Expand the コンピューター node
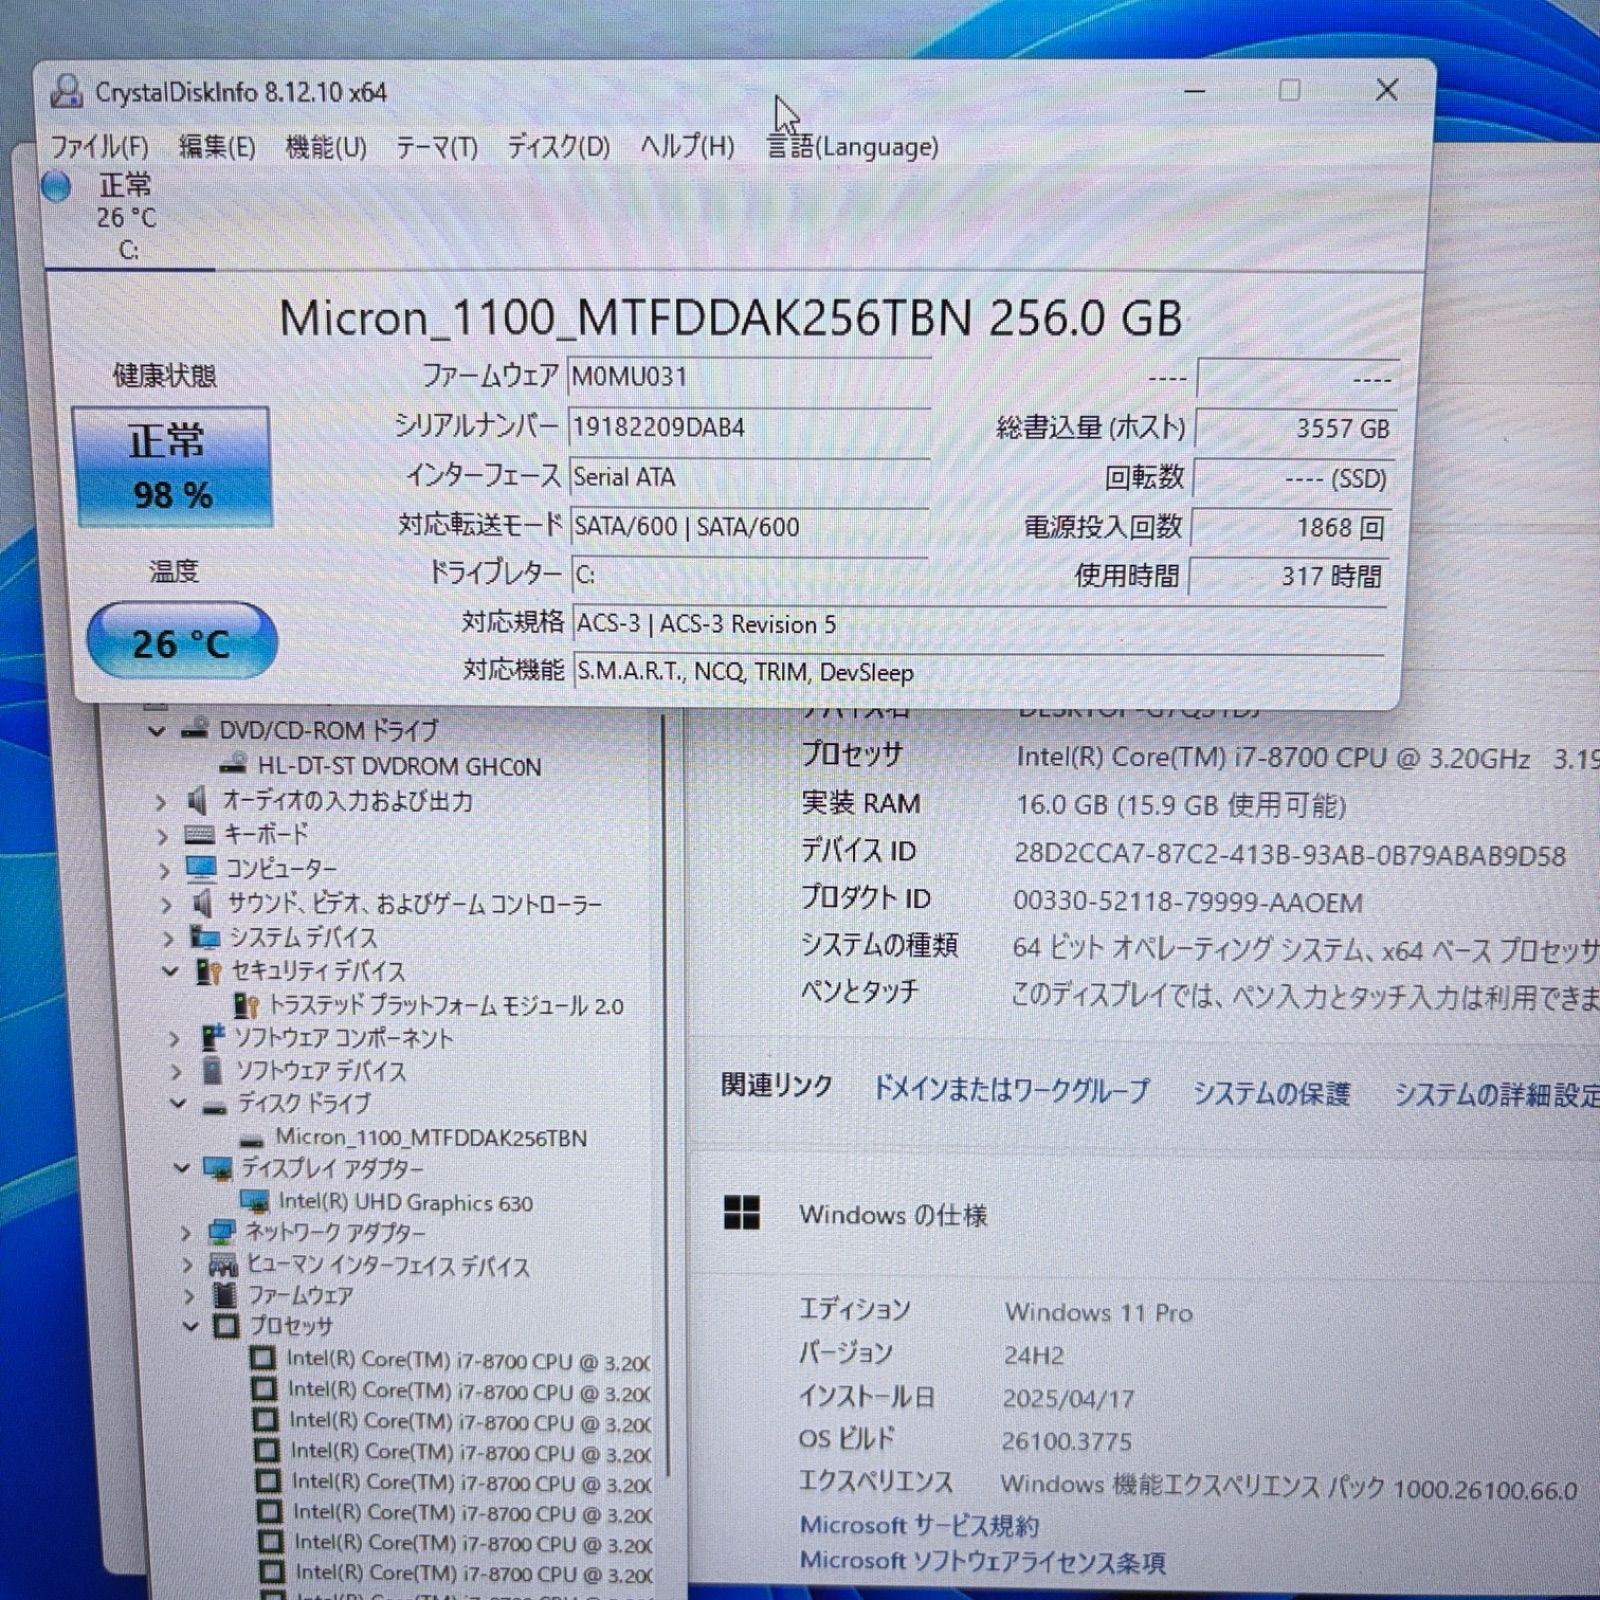The height and width of the screenshot is (1600, 1600). 164,870
